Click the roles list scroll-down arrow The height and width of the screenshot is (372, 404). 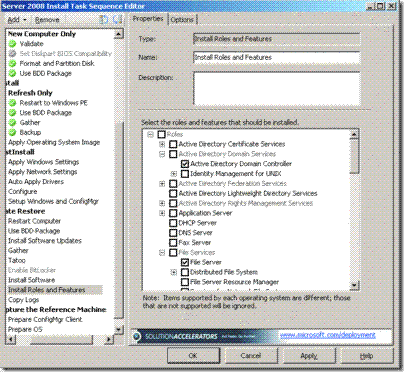point(354,285)
